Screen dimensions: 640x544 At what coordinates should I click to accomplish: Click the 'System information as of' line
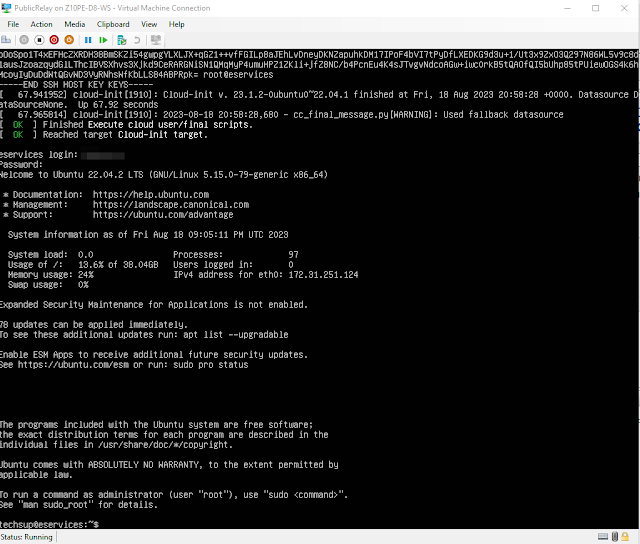148,235
